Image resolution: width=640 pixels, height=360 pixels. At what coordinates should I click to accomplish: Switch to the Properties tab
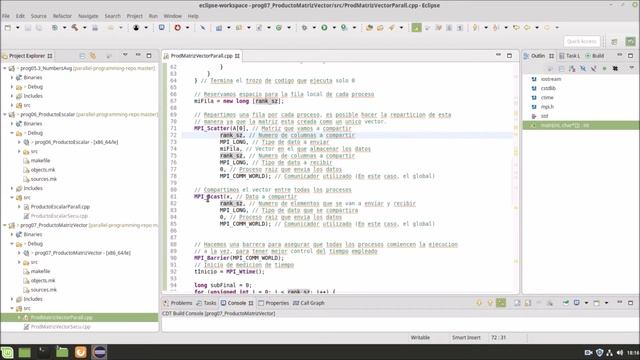point(273,303)
